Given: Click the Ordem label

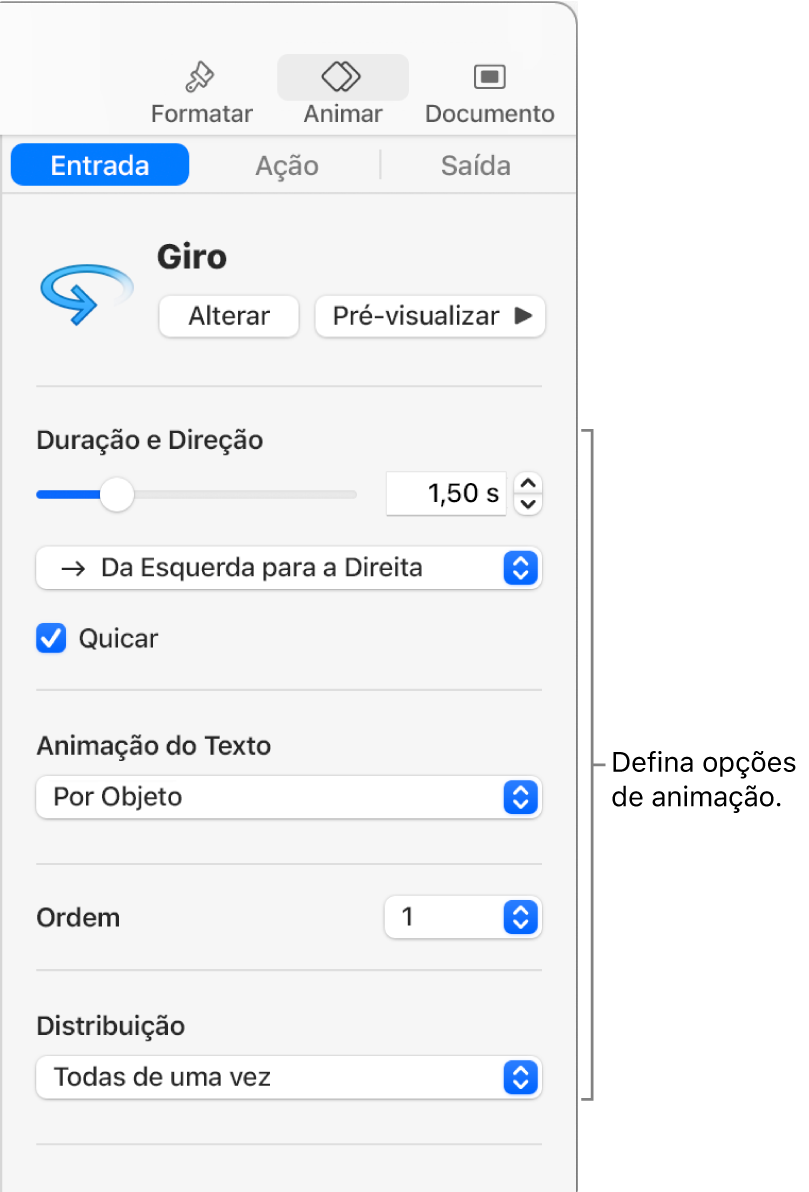Looking at the screenshot, I should (78, 918).
